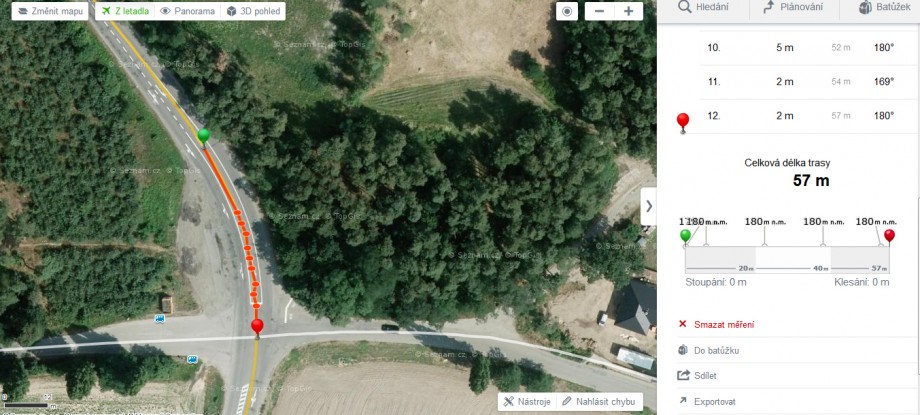This screenshot has width=920, height=415.
Task: Open the Změnit mapu dropdown
Action: pos(50,11)
